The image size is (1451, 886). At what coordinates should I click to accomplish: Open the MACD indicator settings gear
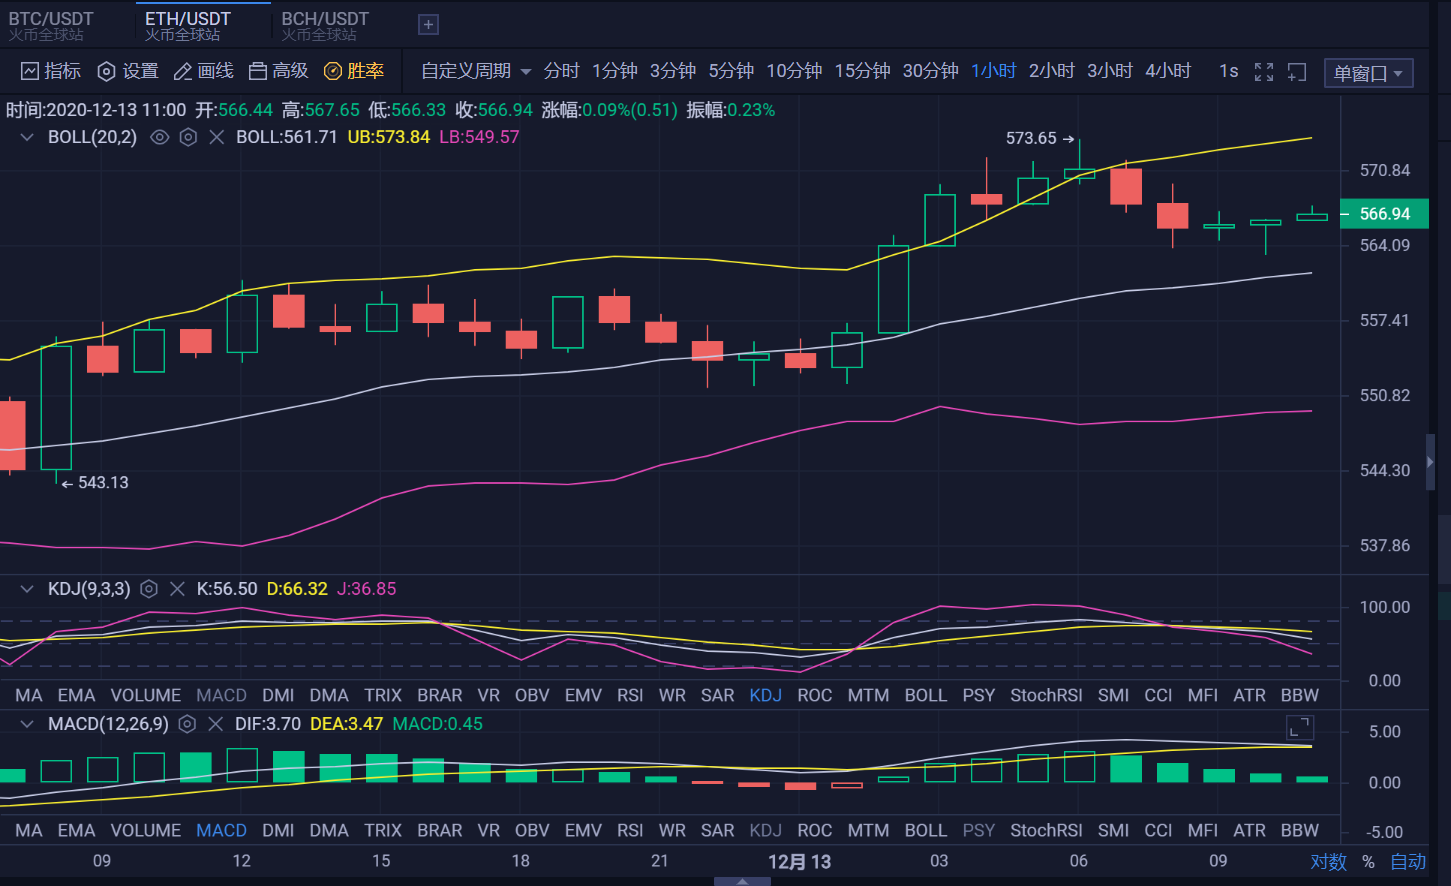[187, 724]
